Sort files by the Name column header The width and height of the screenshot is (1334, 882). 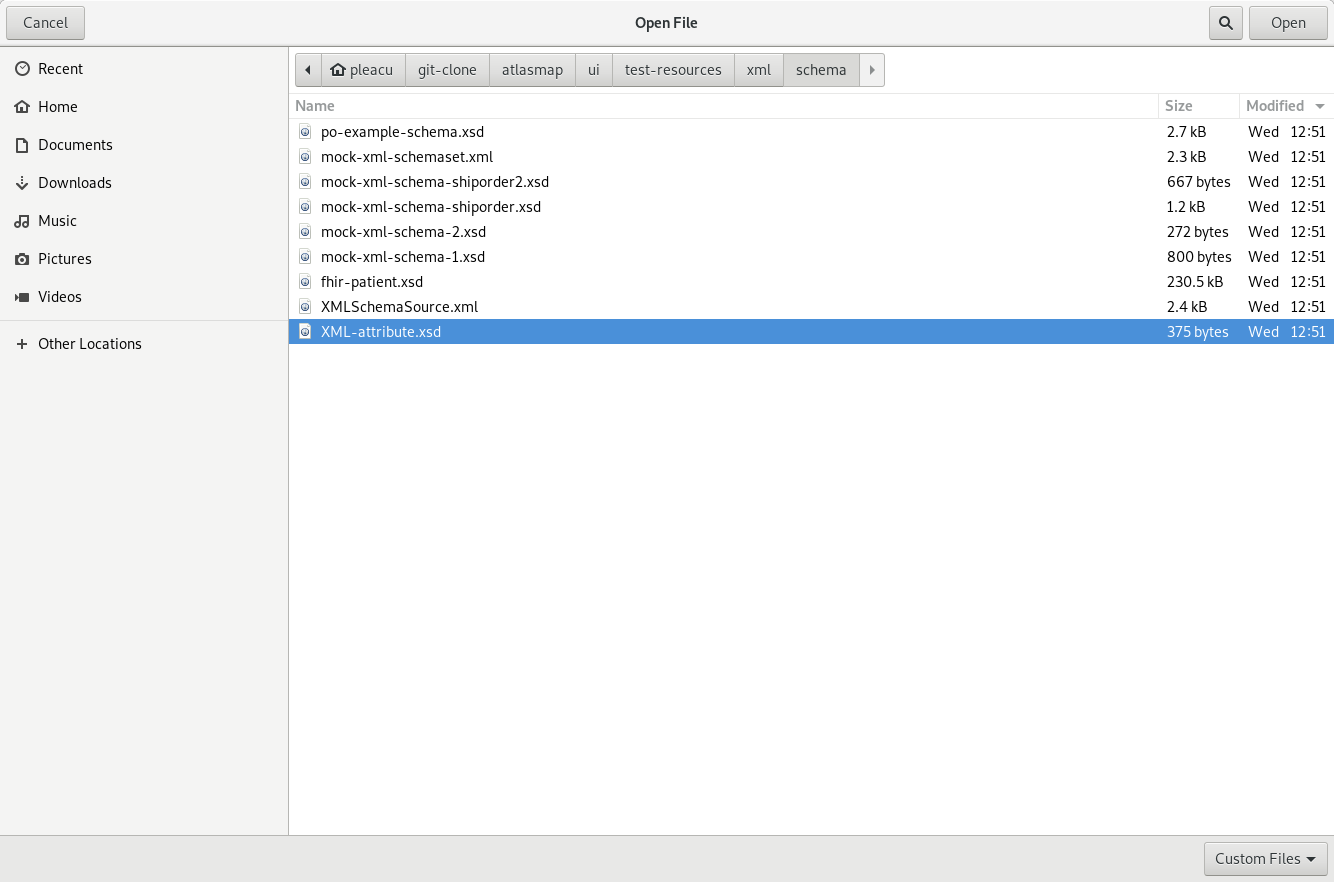315,106
